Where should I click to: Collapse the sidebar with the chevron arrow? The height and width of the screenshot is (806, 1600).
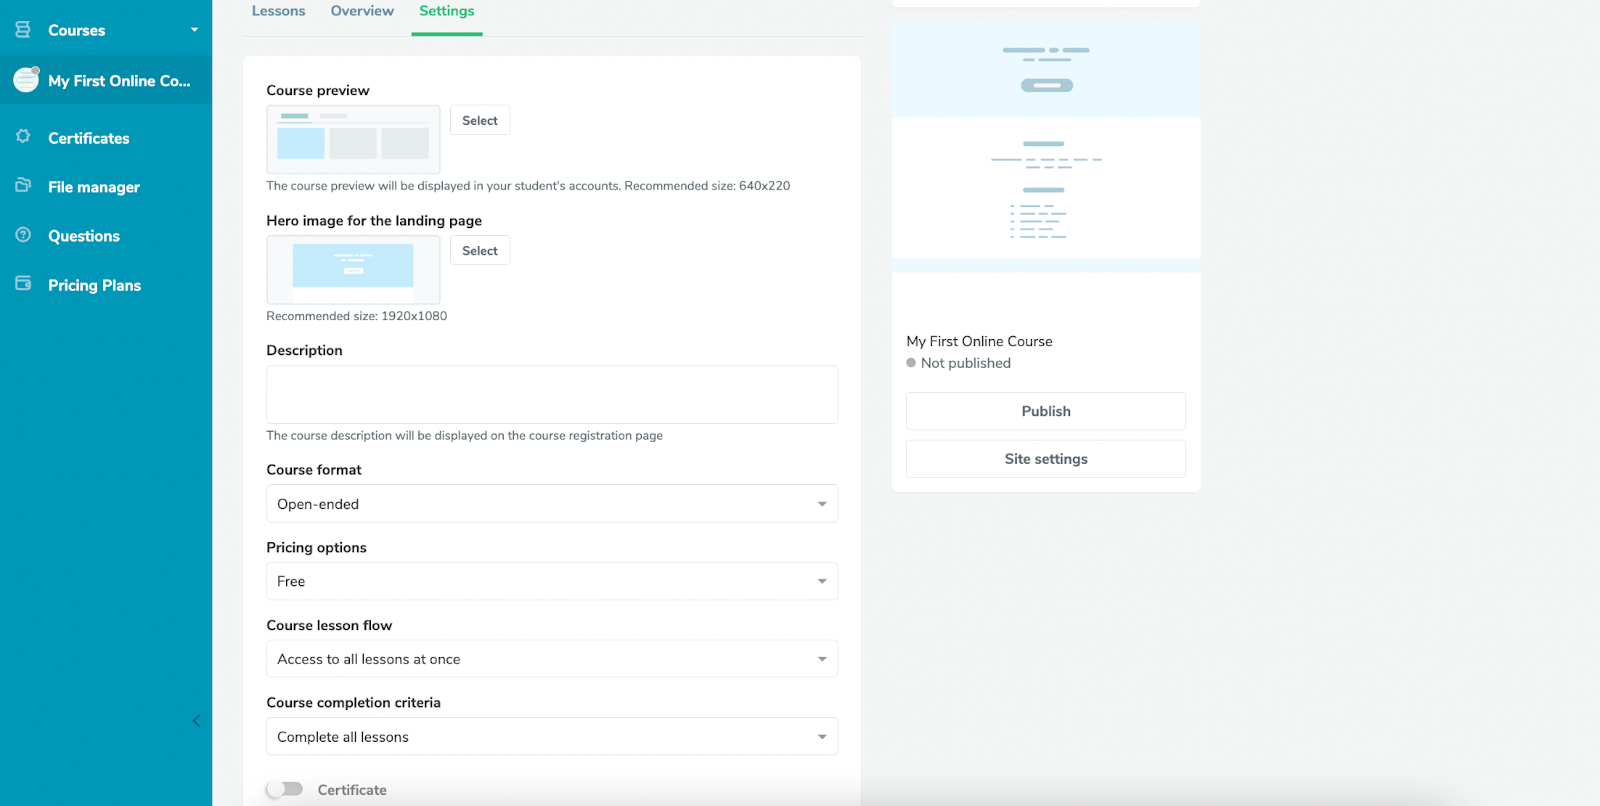point(196,721)
